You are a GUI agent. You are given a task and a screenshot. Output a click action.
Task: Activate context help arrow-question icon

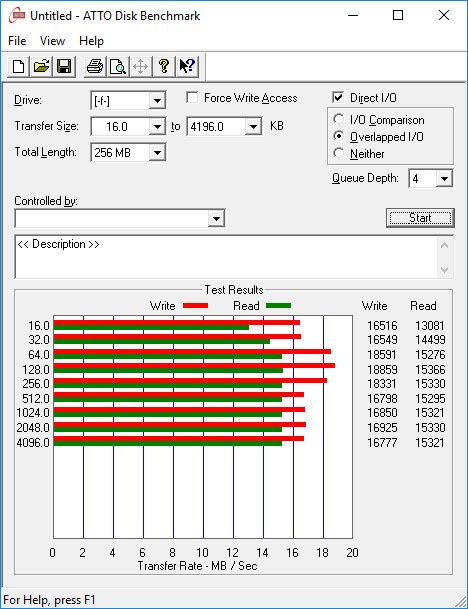pos(187,66)
